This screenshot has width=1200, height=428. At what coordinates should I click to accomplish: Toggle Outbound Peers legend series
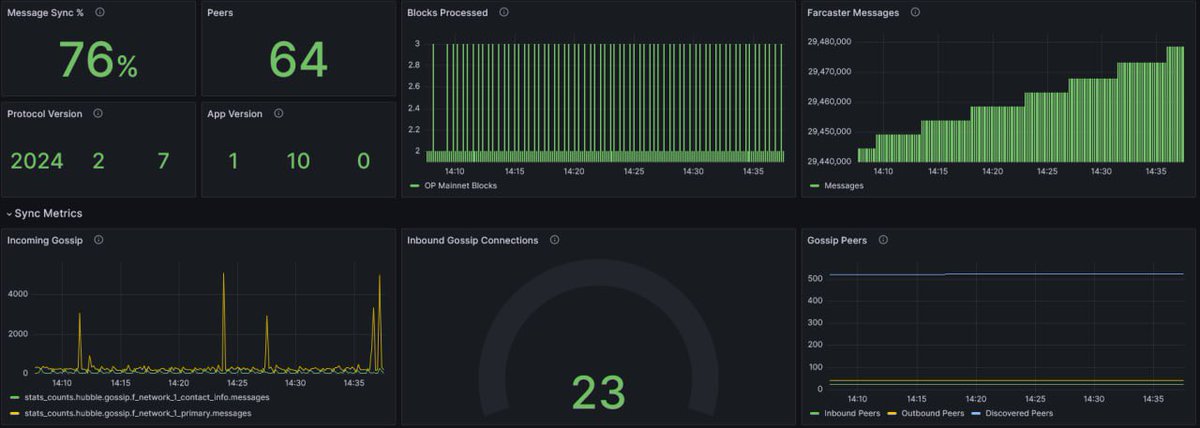click(x=934, y=412)
